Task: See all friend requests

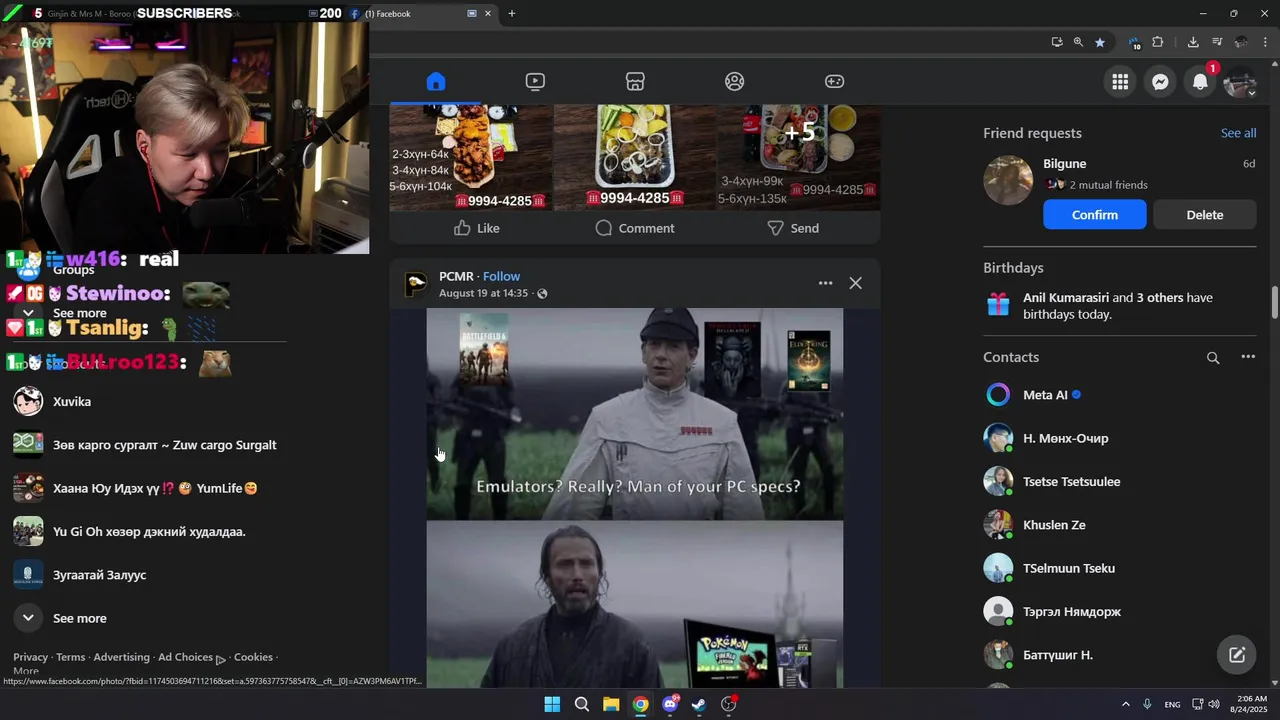Action: click(1238, 133)
